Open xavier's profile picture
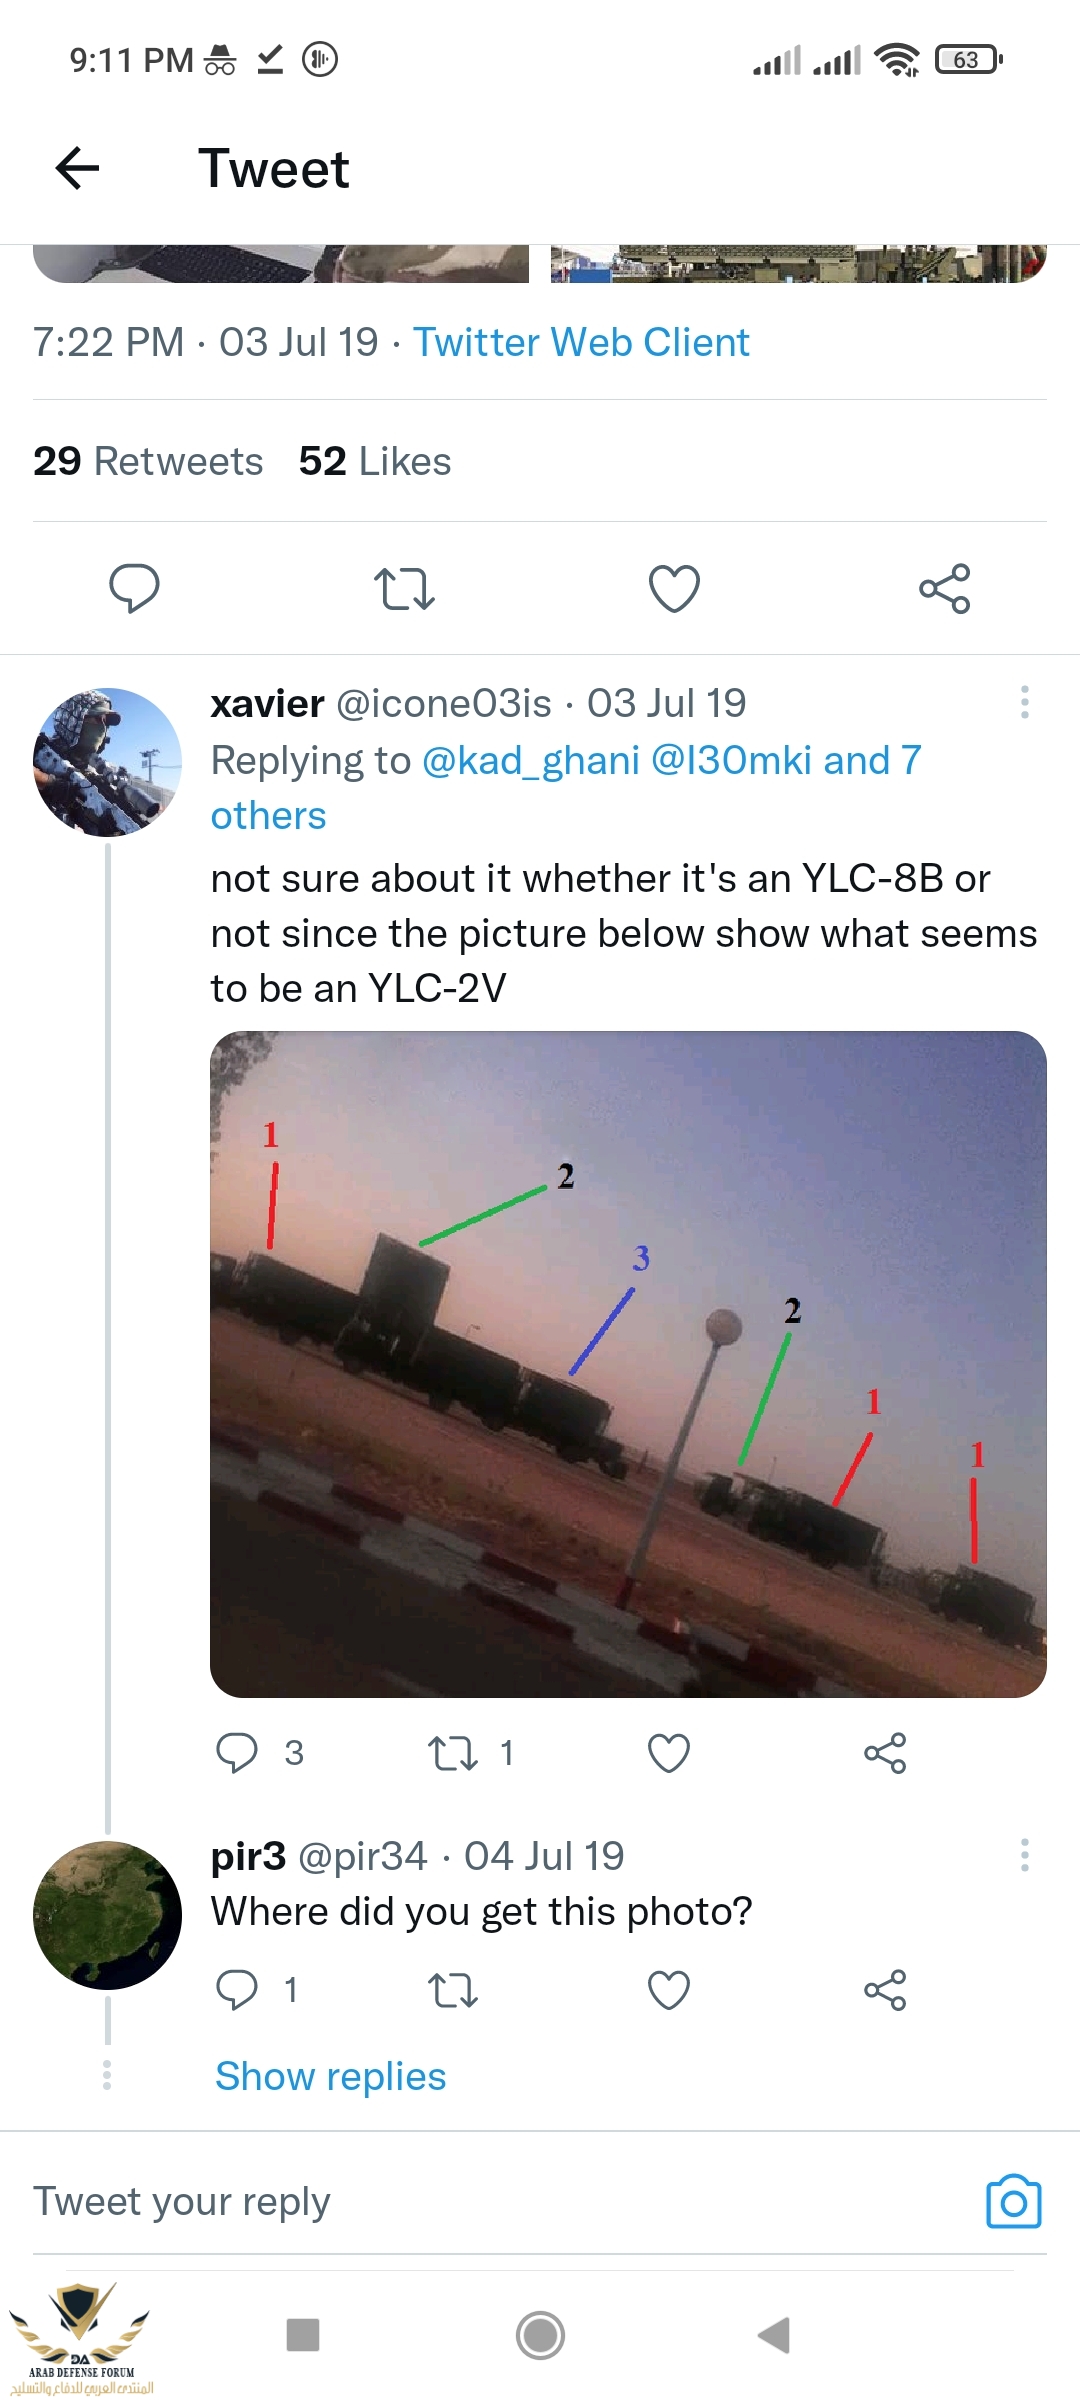This screenshot has width=1080, height=2400. [107, 762]
